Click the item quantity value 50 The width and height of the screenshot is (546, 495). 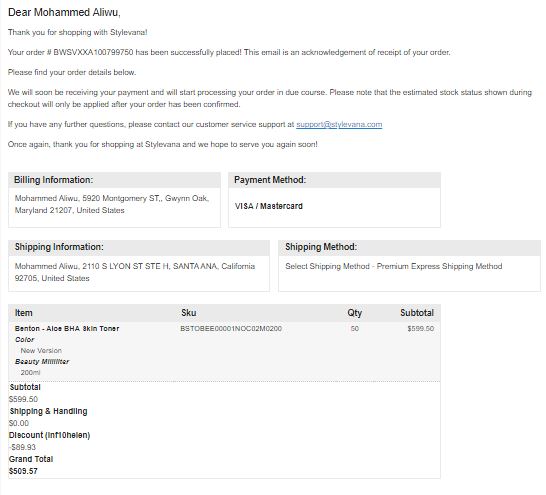coord(354,329)
